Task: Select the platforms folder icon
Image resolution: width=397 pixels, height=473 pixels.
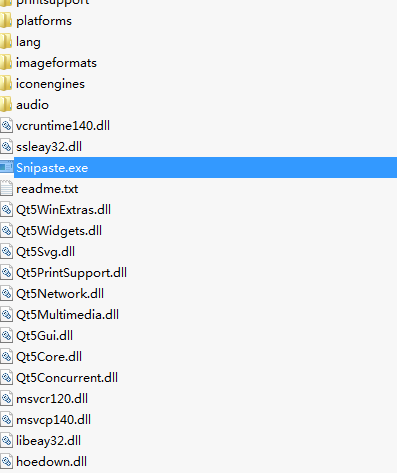Action: coord(6,21)
